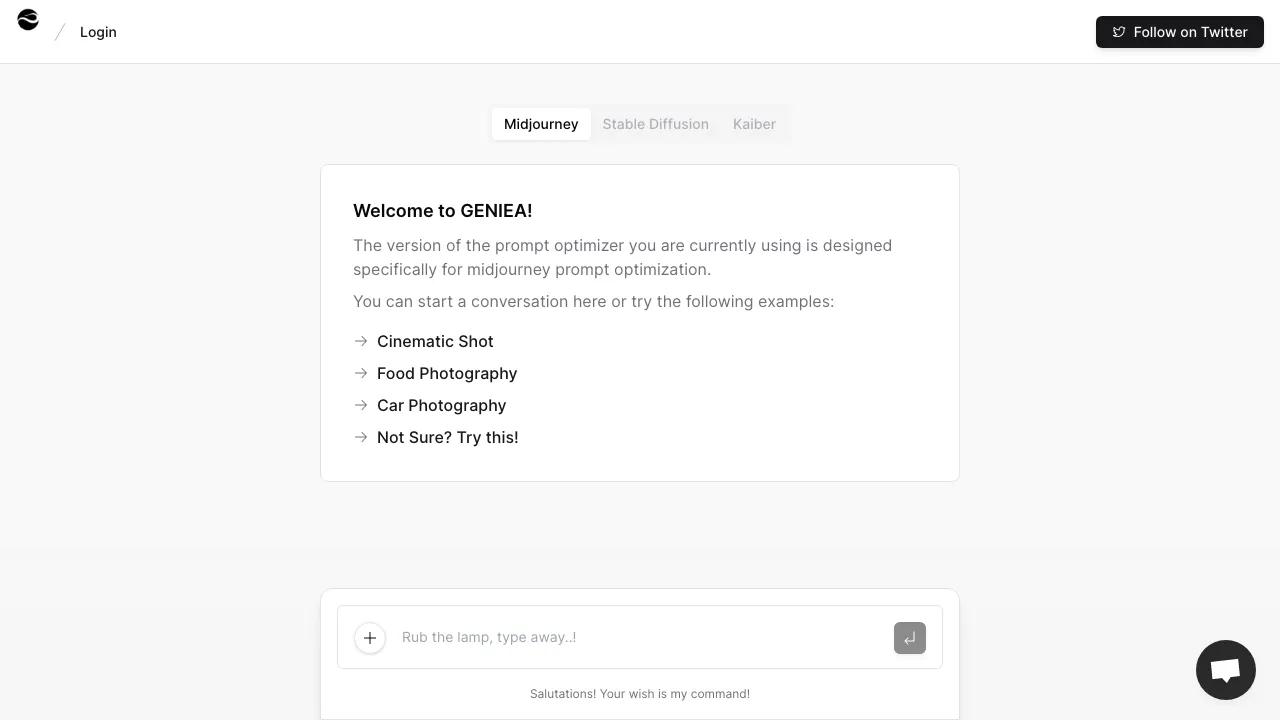Image resolution: width=1280 pixels, height=720 pixels.
Task: Click the arrow icon beside Food Photography
Action: (x=361, y=373)
